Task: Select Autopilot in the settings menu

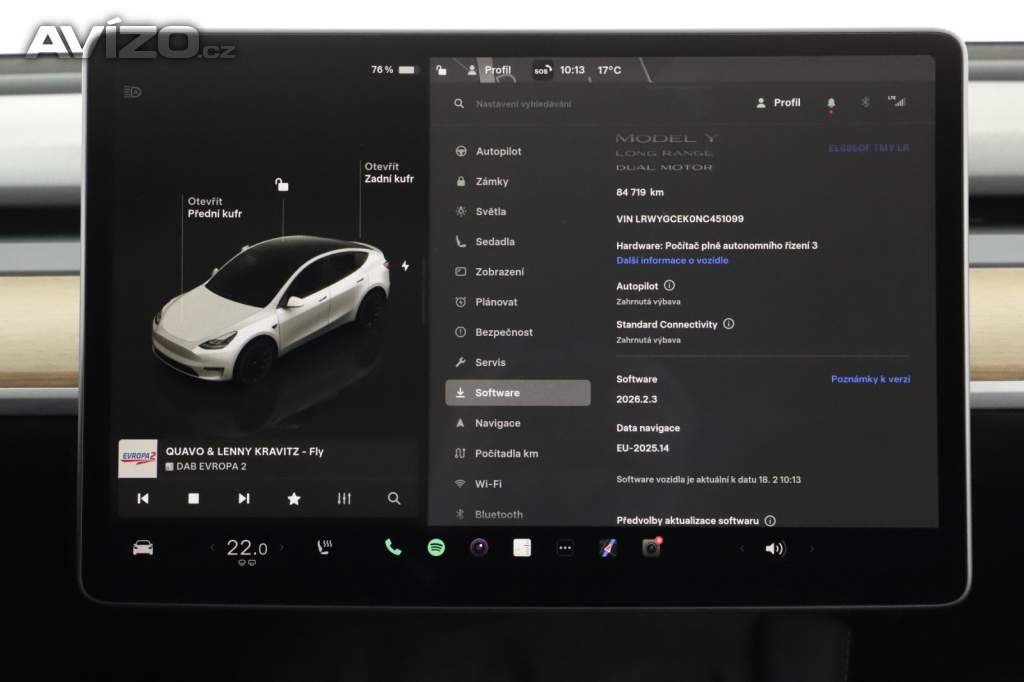Action: coord(498,152)
